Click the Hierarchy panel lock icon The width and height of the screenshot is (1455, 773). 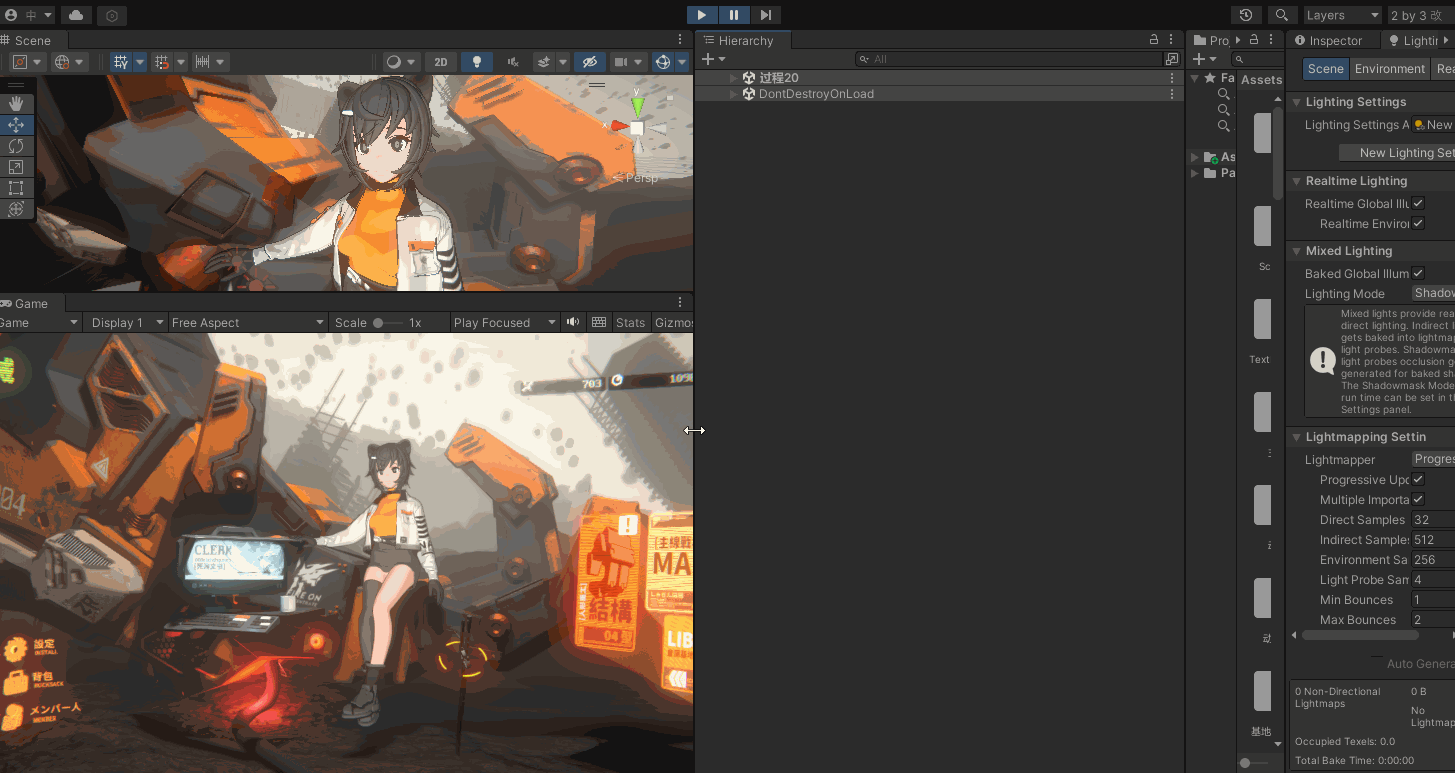coord(1153,40)
